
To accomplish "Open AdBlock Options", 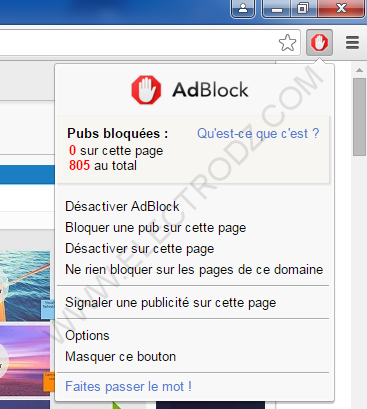I will click(x=87, y=336).
